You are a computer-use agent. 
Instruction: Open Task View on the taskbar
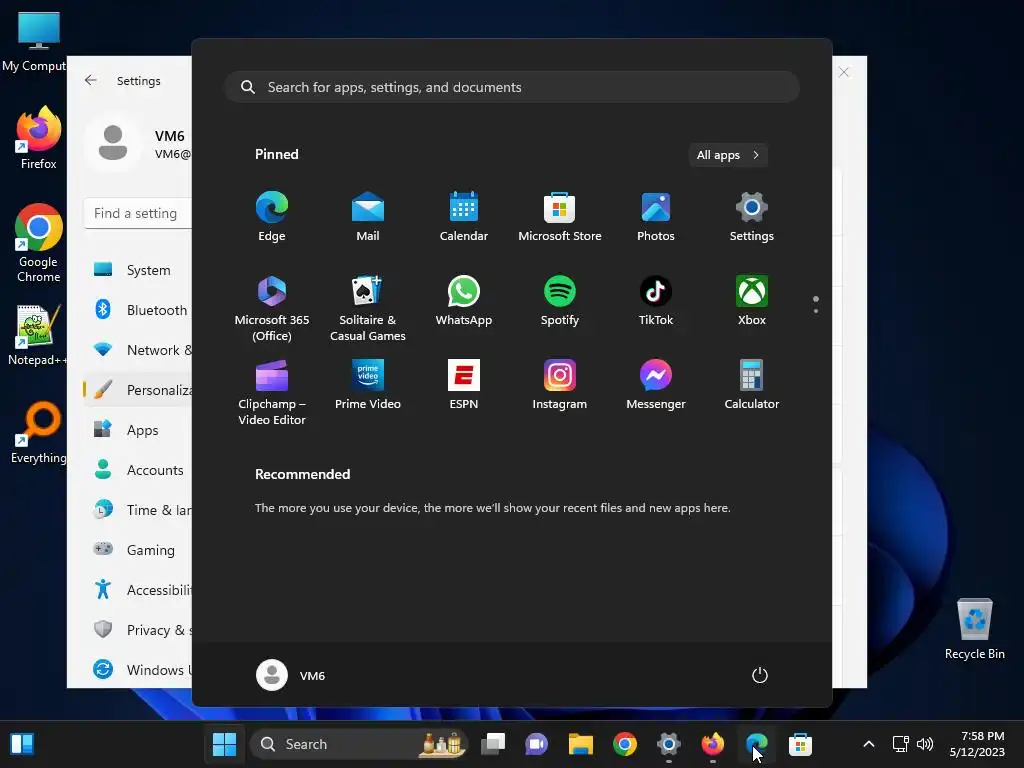[493, 744]
